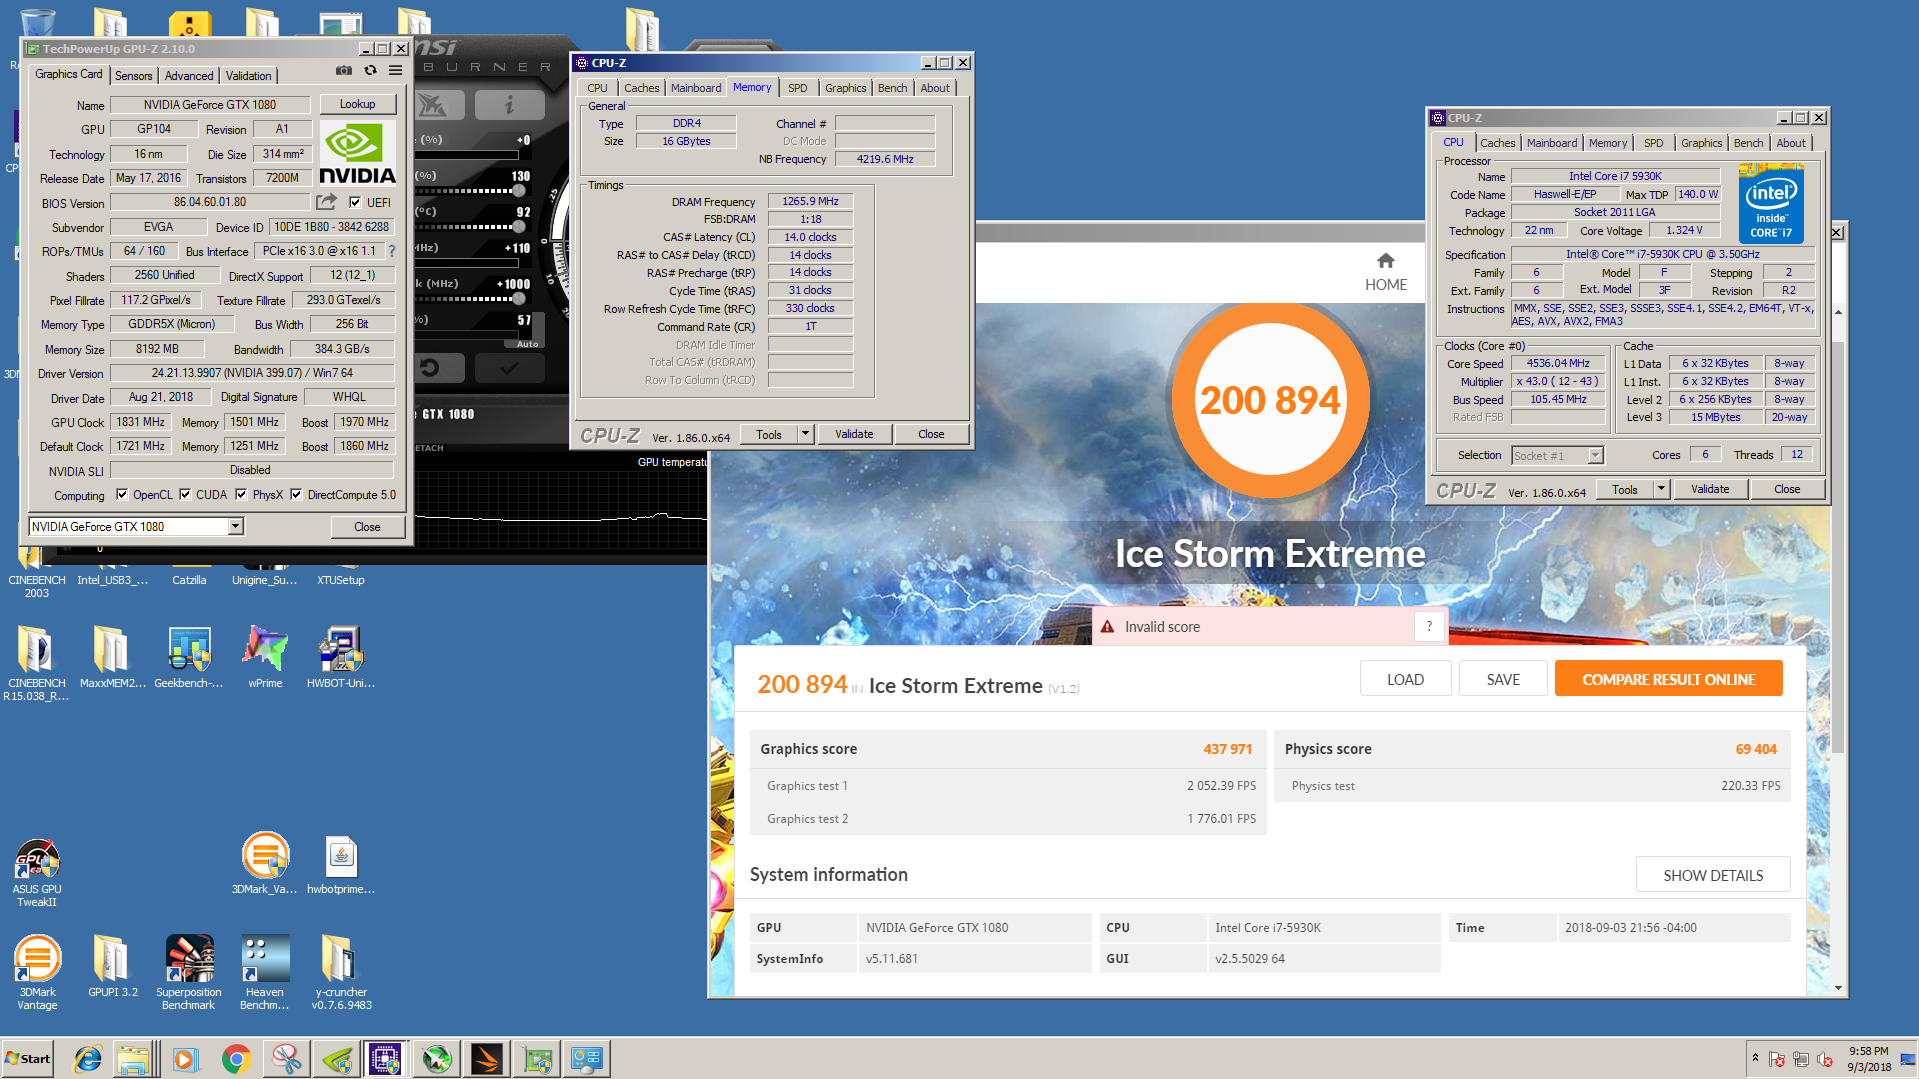Click SHOW DETAILS in System information
Image resolution: width=1919 pixels, height=1079 pixels.
pos(1712,875)
